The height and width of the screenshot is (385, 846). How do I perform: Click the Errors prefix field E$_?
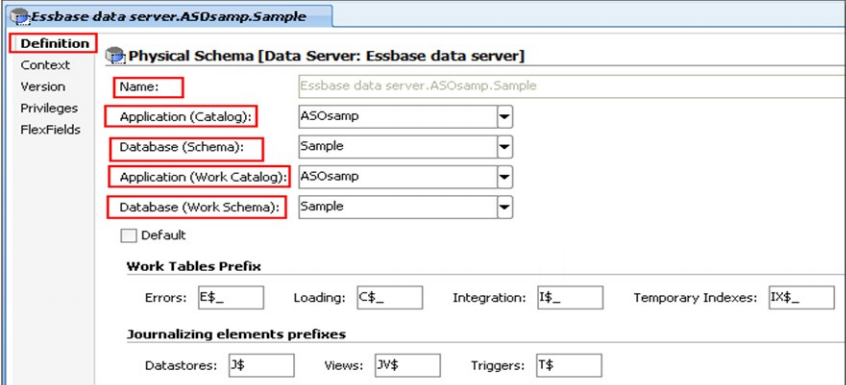coord(231,298)
